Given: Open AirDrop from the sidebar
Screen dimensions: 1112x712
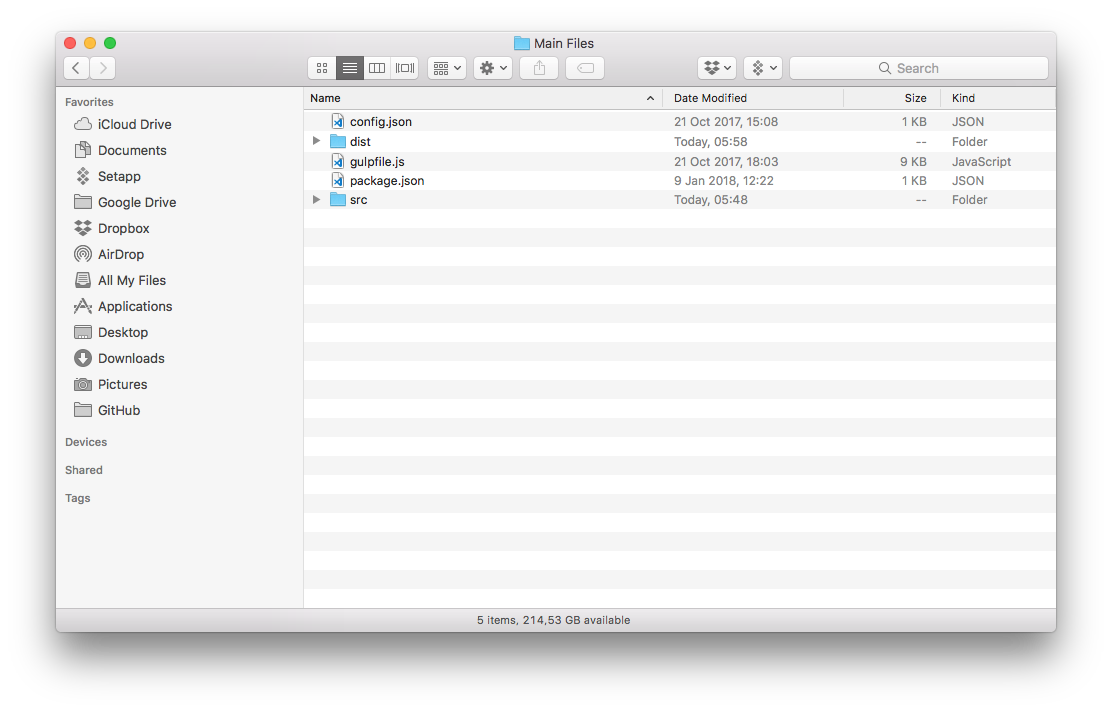Looking at the screenshot, I should pos(109,254).
